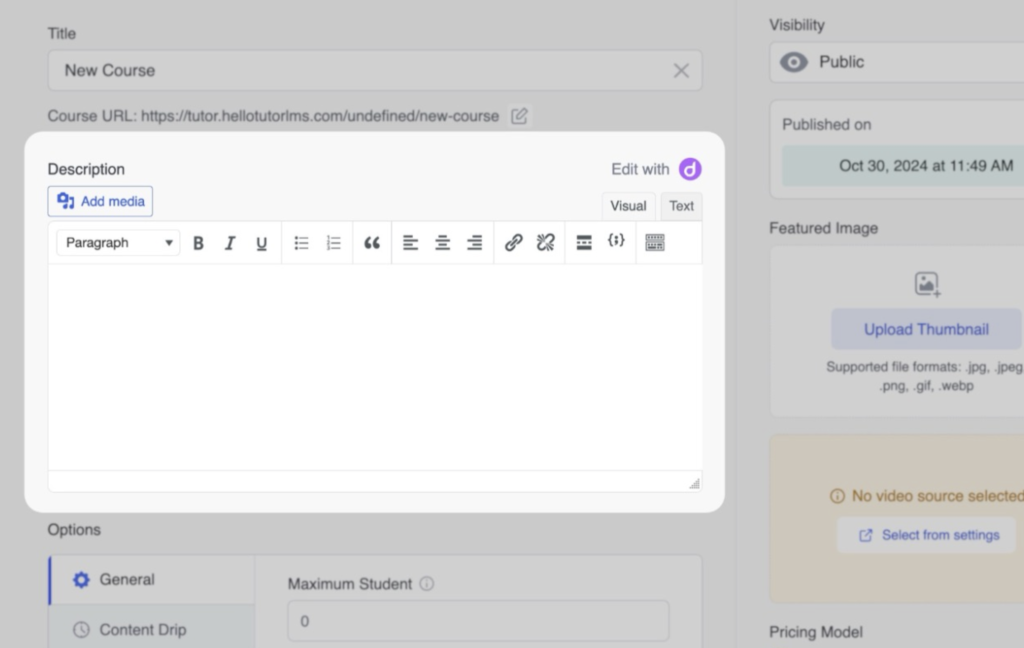Open the Paragraph format dropdown
1024x648 pixels.
pyautogui.click(x=118, y=243)
